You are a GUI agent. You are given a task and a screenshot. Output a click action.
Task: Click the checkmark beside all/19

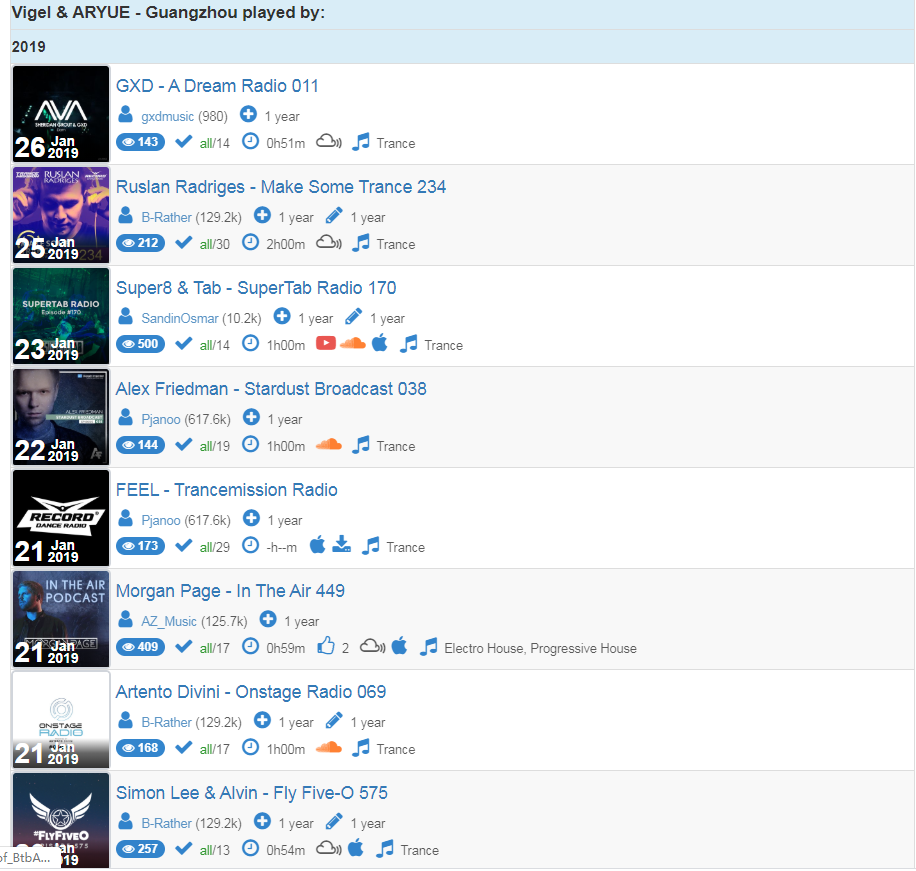183,445
